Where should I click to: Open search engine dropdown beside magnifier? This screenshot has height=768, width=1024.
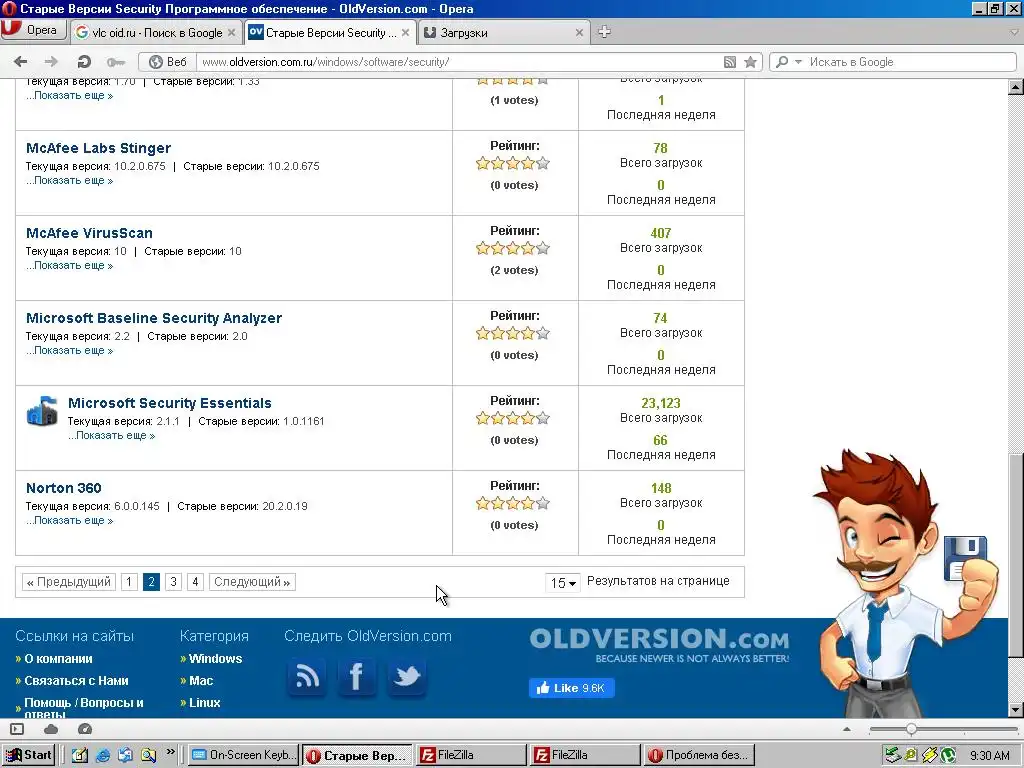(798, 62)
